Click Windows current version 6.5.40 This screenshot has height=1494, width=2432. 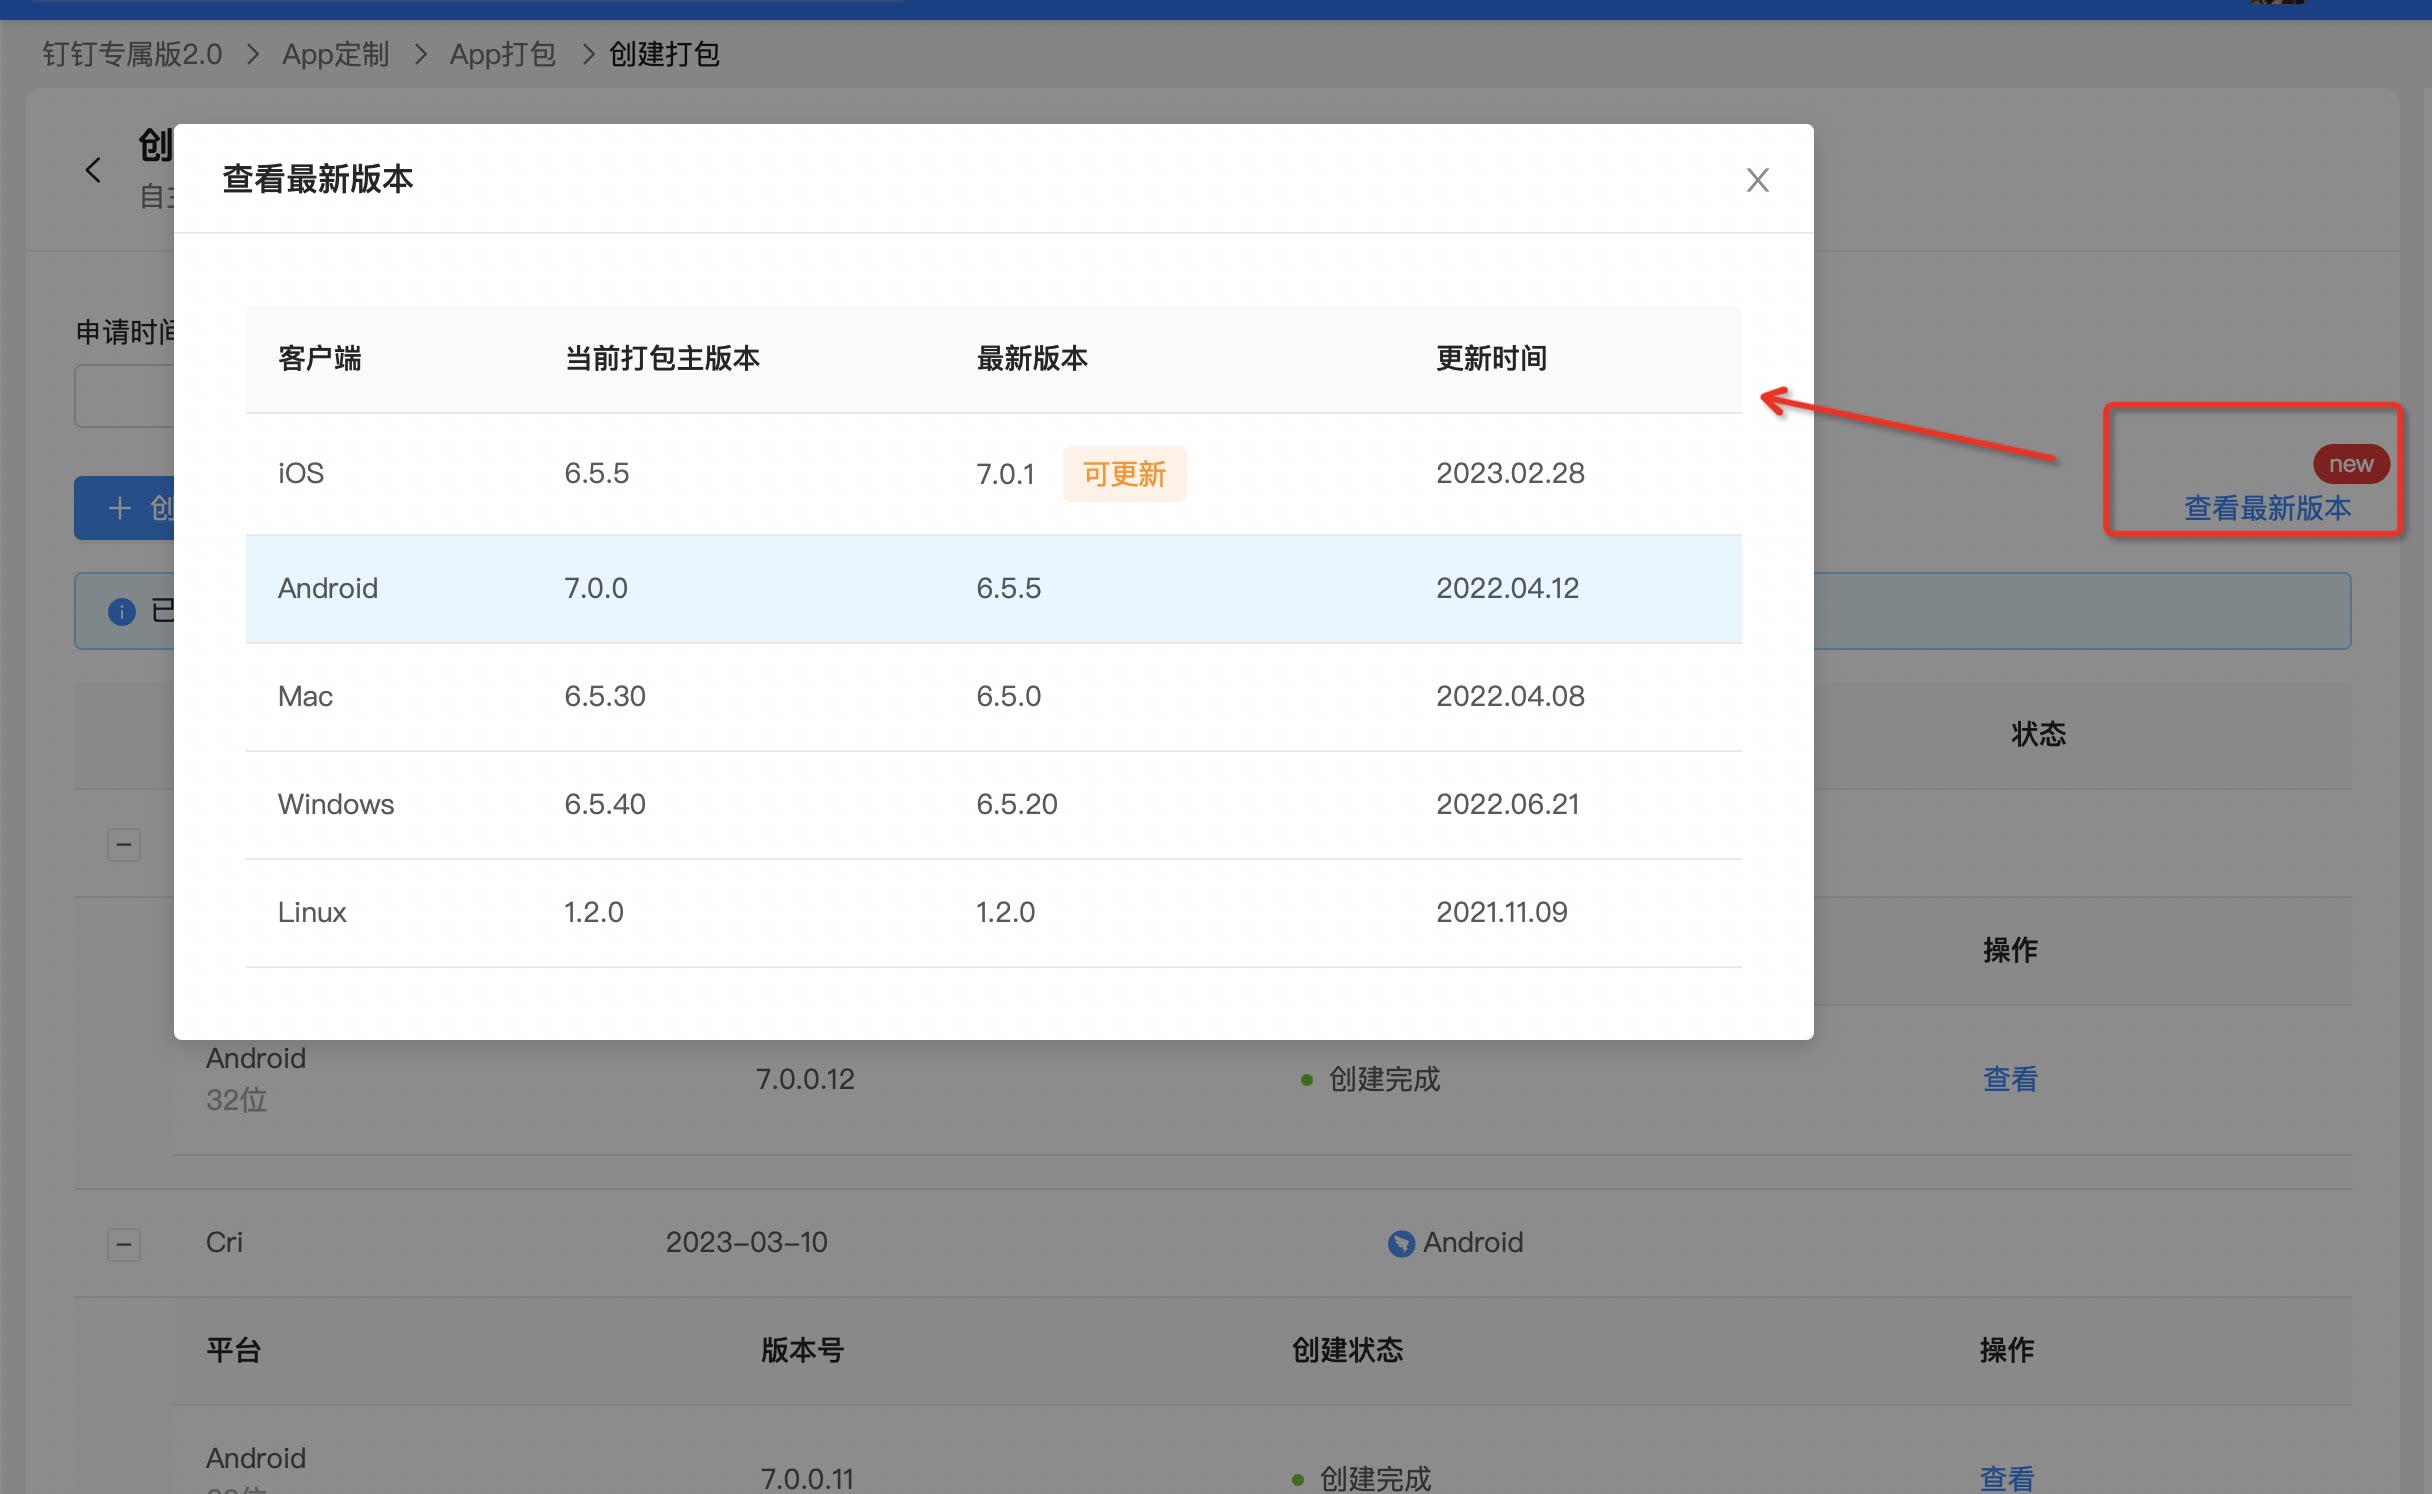(605, 804)
